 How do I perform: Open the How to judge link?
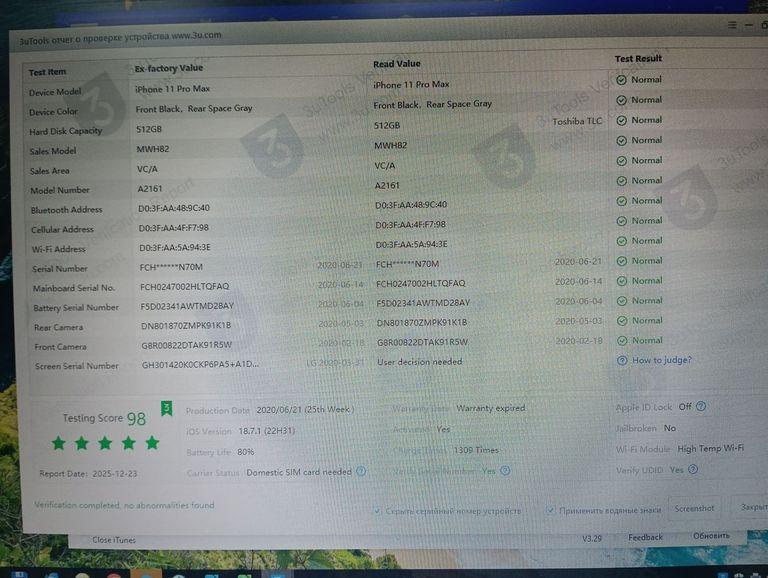pos(661,361)
